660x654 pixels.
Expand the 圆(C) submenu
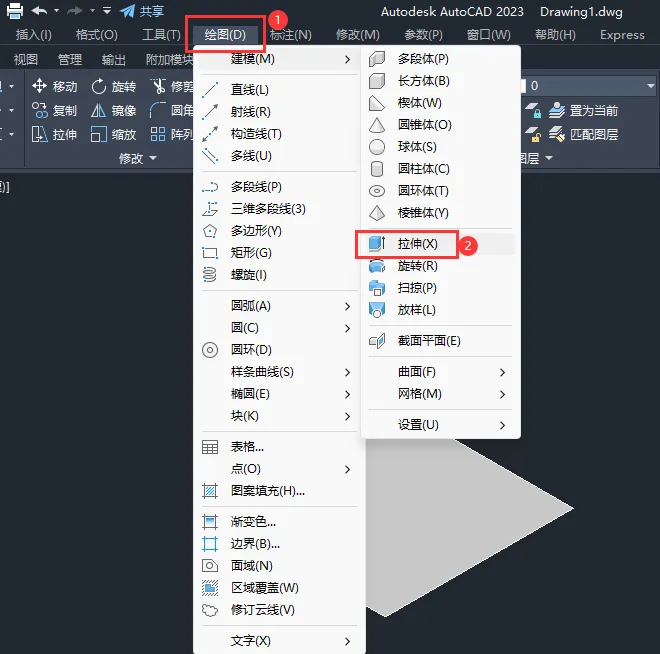279,328
